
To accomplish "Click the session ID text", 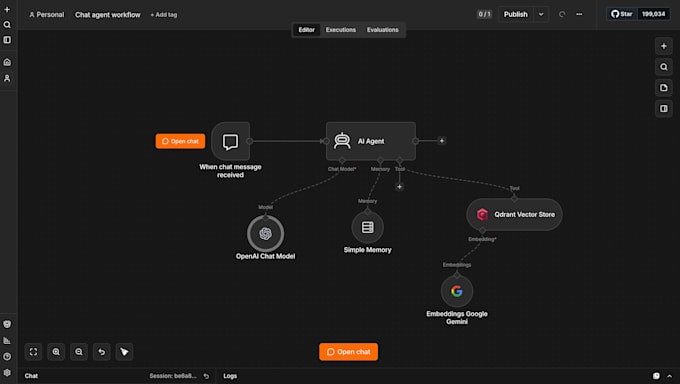I will tap(173, 376).
